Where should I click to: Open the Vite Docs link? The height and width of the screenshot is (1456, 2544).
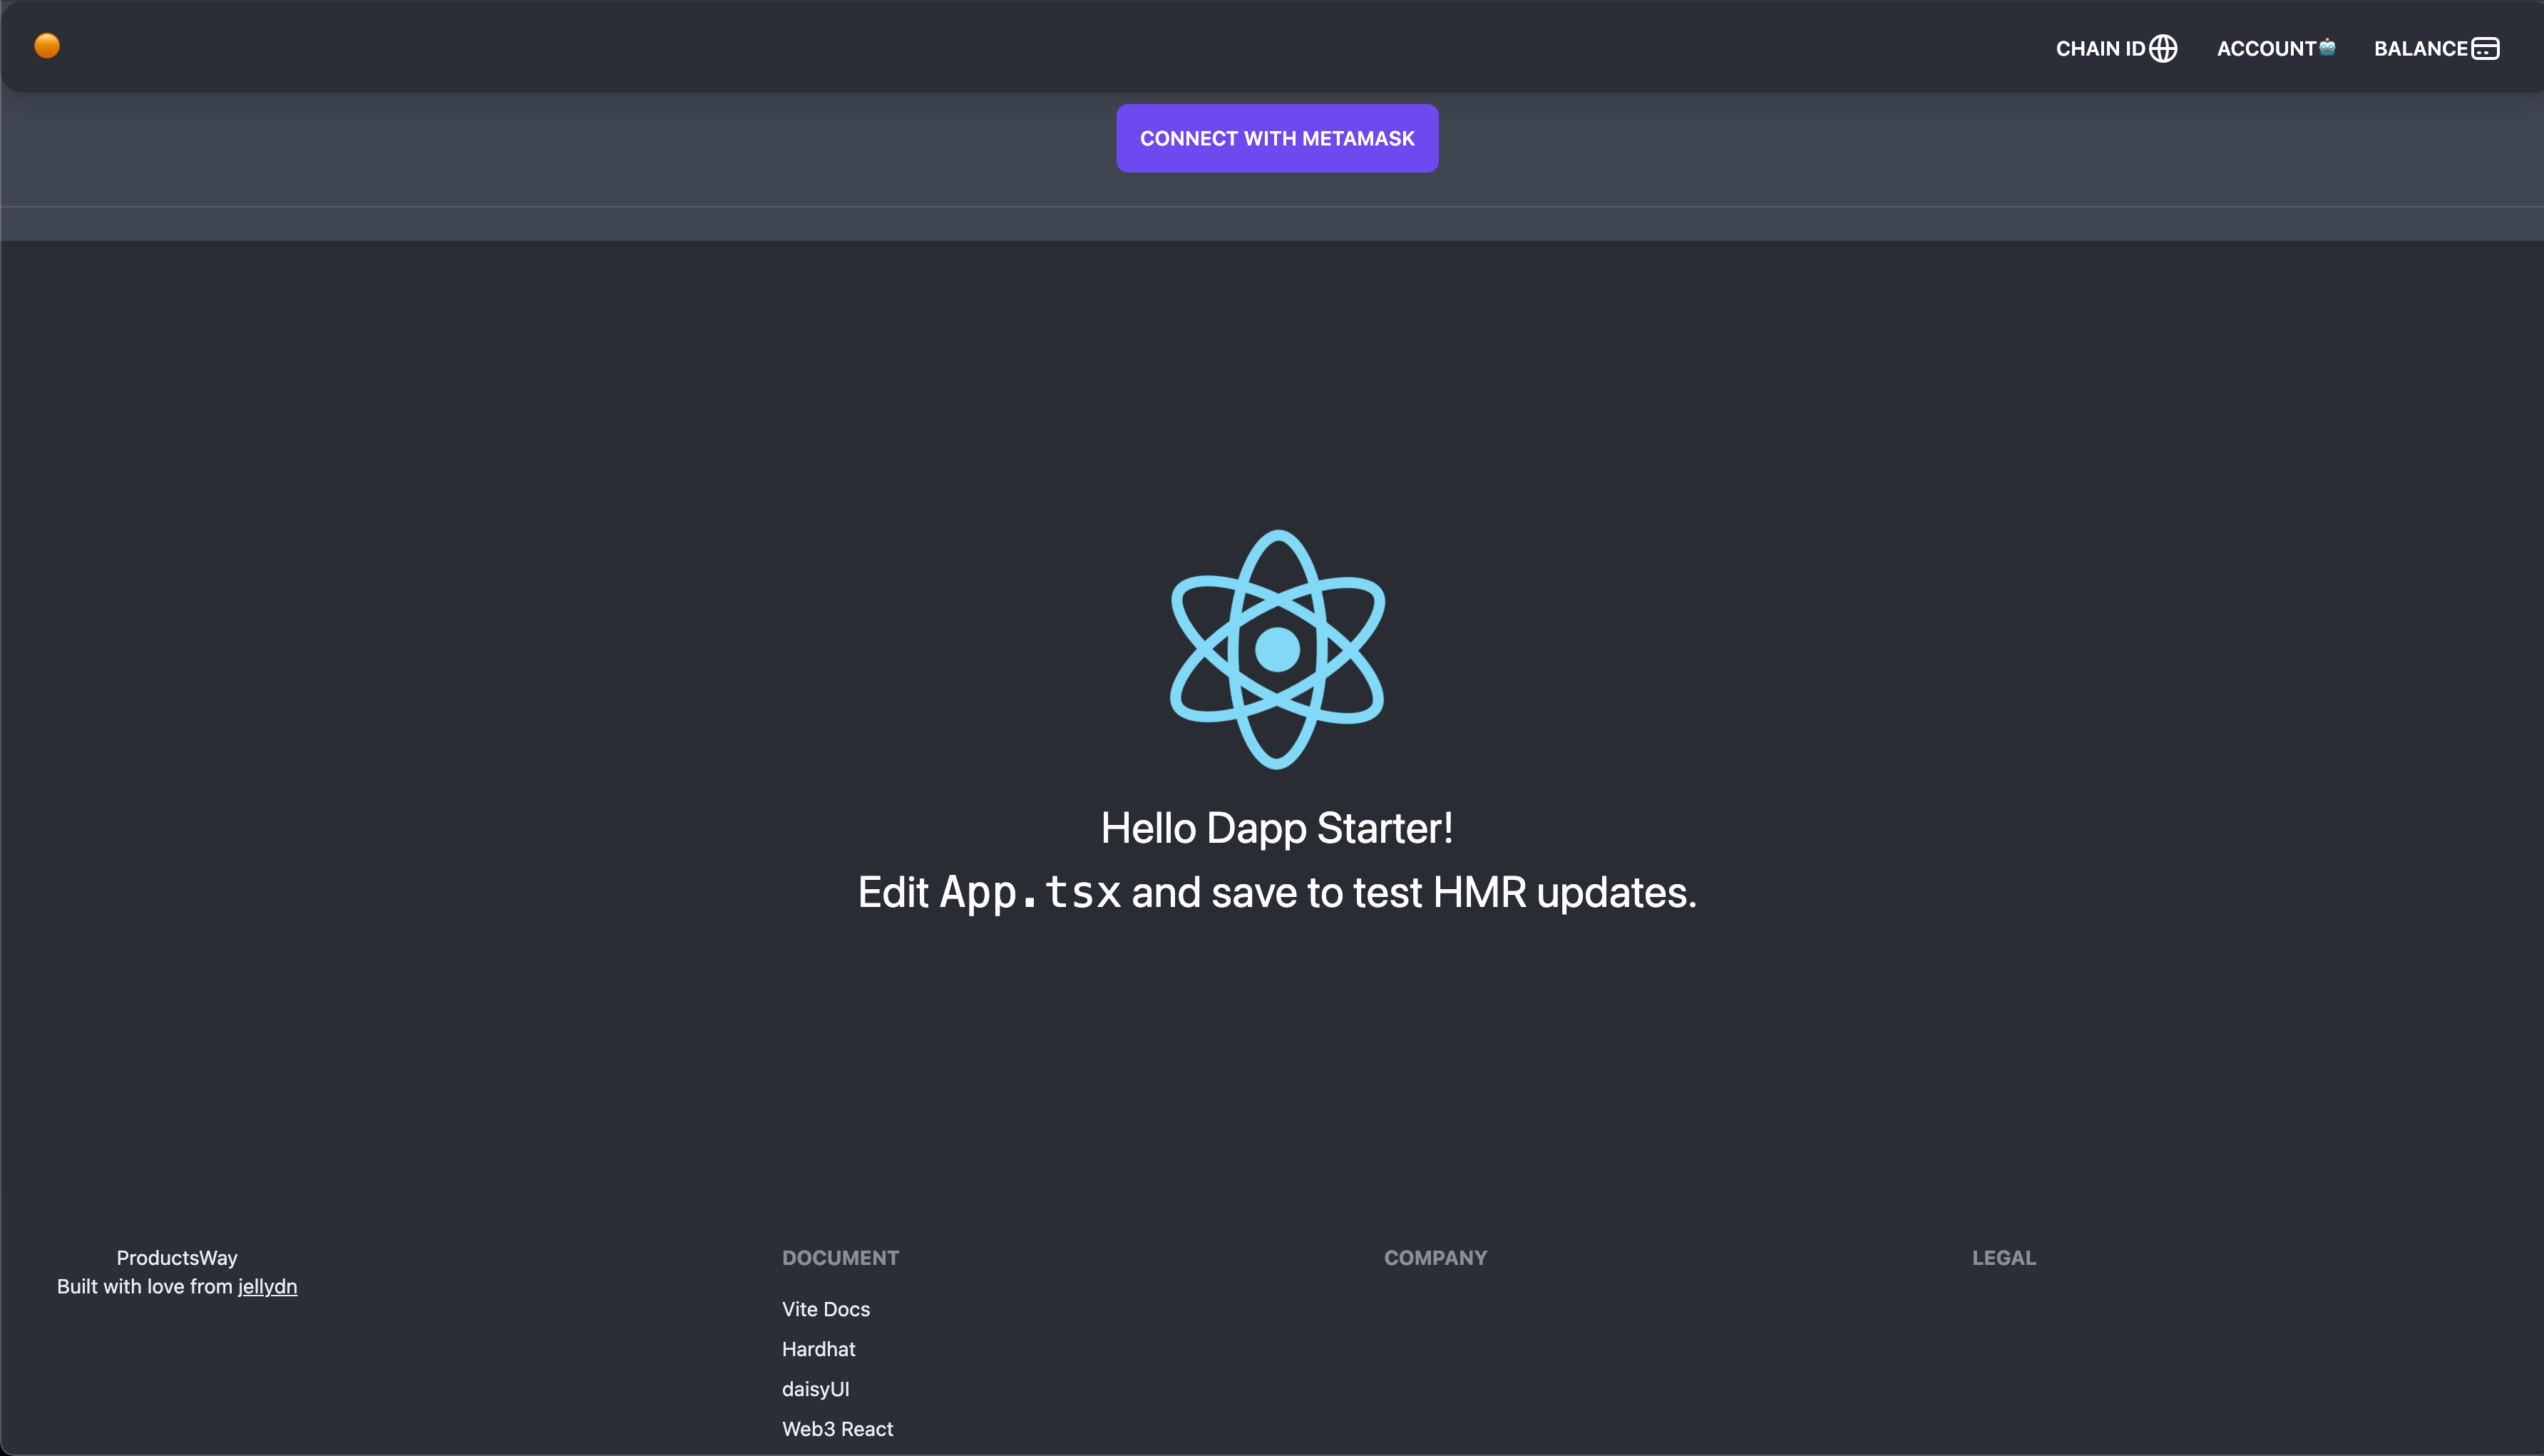point(825,1308)
